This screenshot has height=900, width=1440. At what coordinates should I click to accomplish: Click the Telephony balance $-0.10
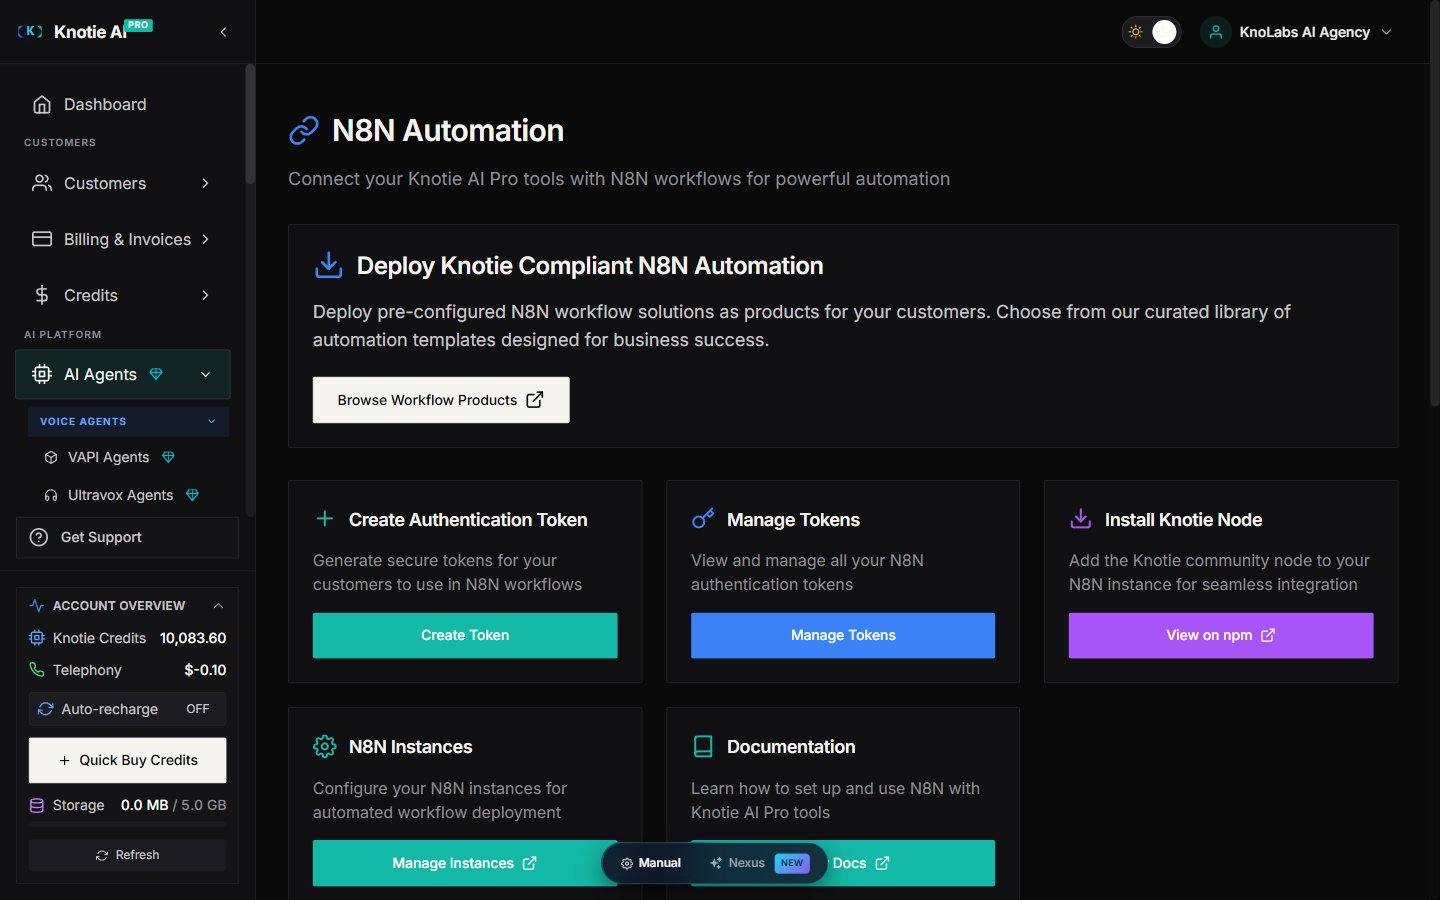pos(205,670)
